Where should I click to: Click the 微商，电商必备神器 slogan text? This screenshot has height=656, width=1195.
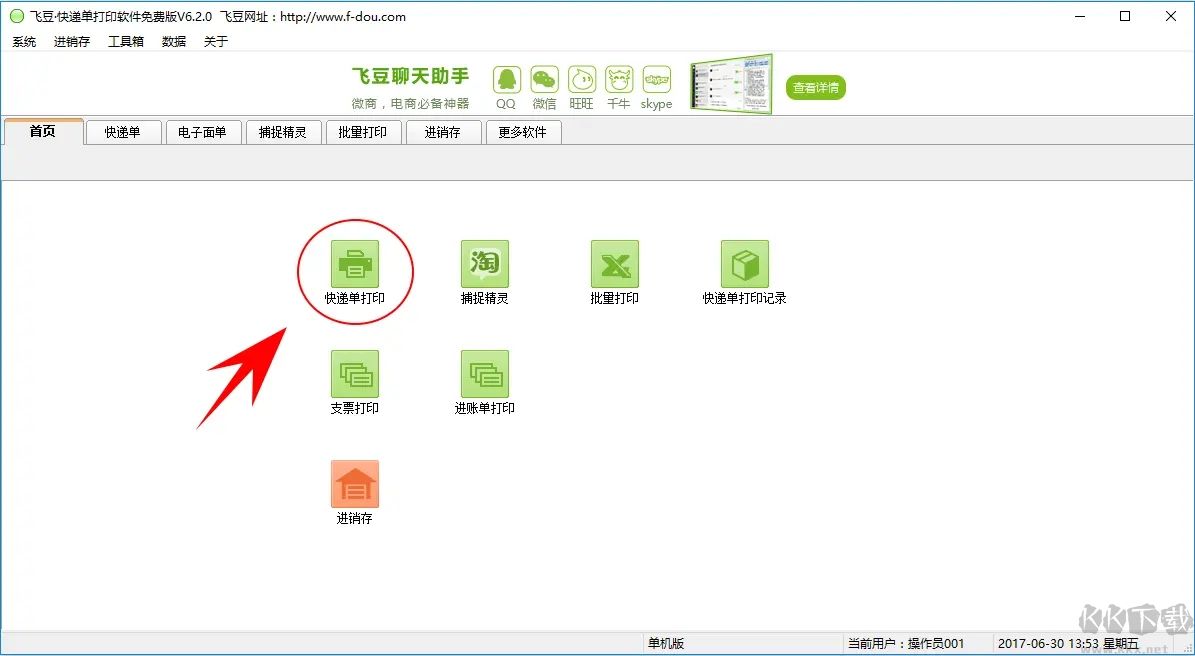coord(410,104)
